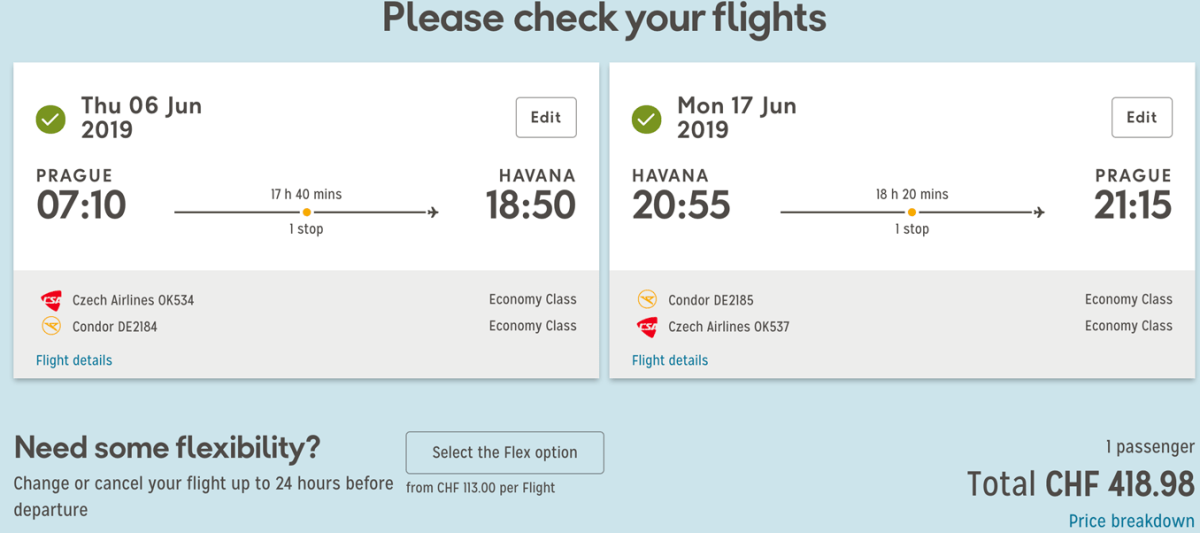
Task: Open Flight details for return flight
Action: pyautogui.click(x=670, y=360)
